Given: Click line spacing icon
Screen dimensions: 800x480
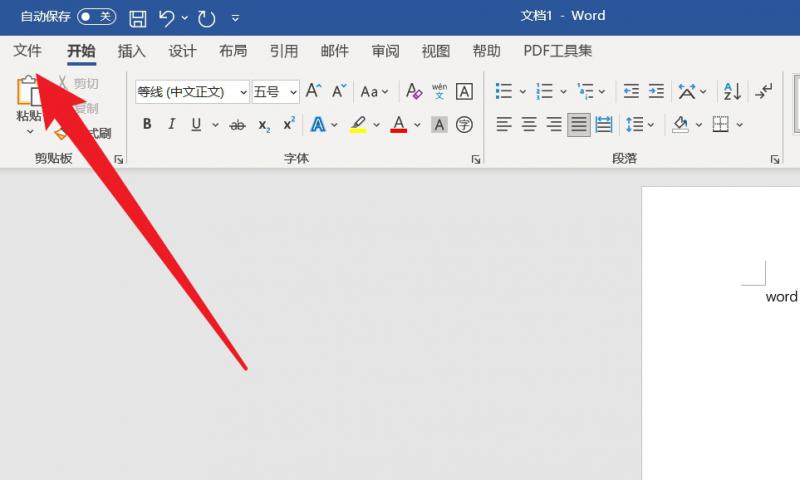Looking at the screenshot, I should 634,124.
